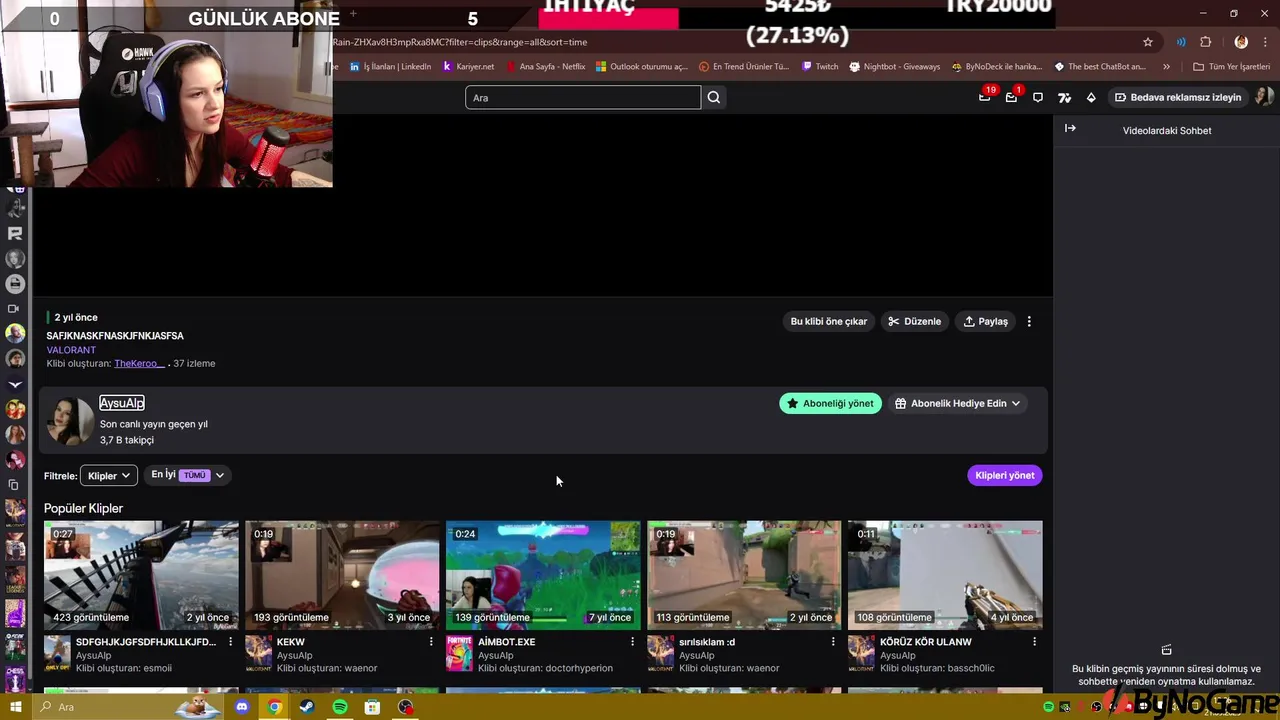Show hidden bookmarks with the chevron
Screen dimensions: 1280x720
coord(1166,67)
